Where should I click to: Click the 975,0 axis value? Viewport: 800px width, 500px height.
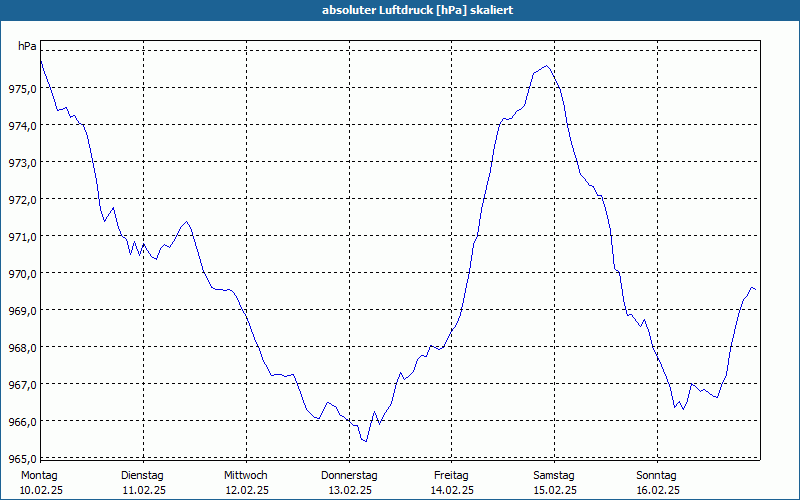click(x=22, y=89)
